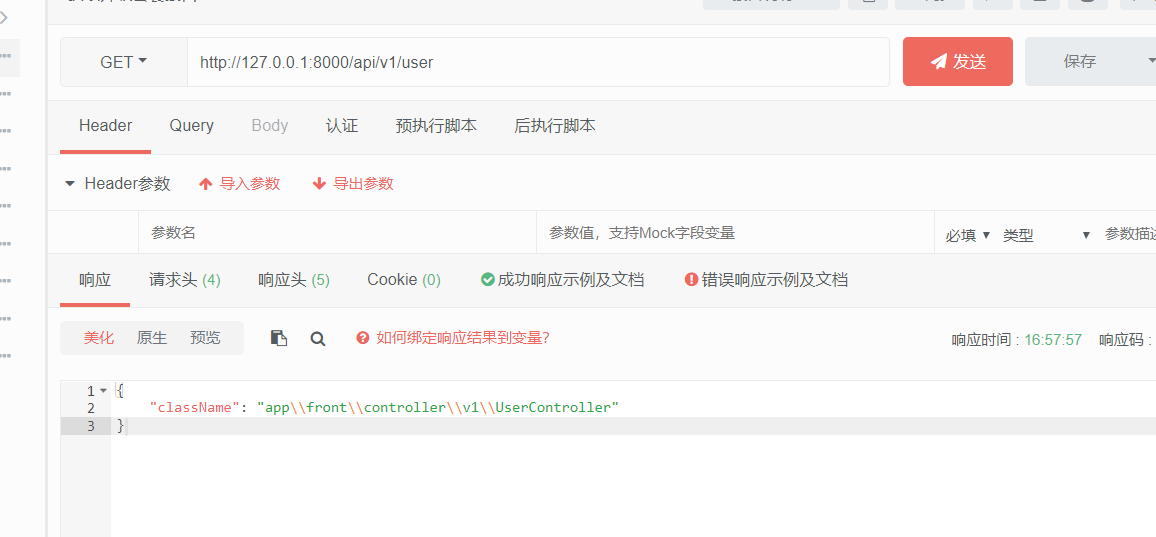The width and height of the screenshot is (1156, 537).
Task: Click the 导出参数 link
Action: [353, 184]
